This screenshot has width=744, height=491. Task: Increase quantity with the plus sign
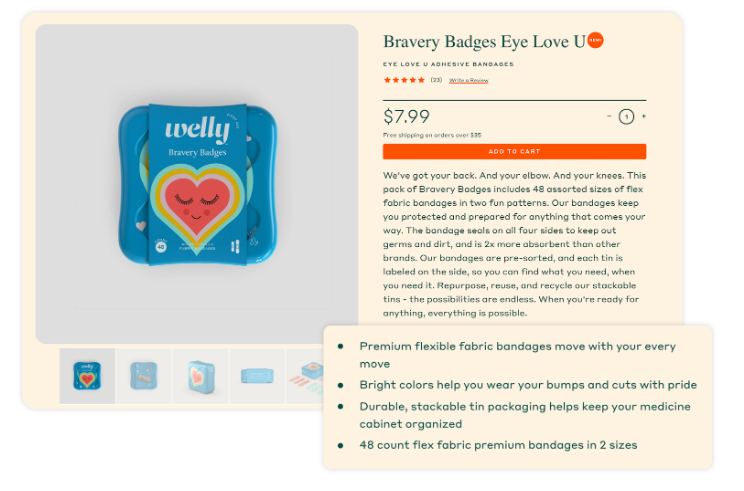643,116
